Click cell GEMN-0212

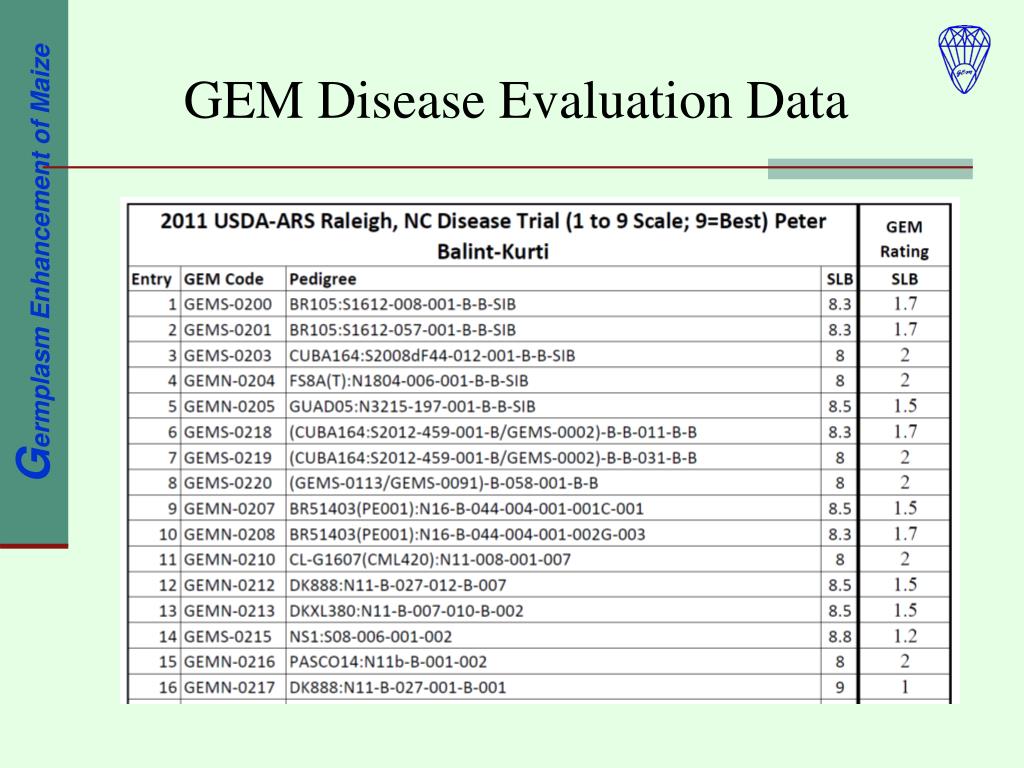[229, 585]
